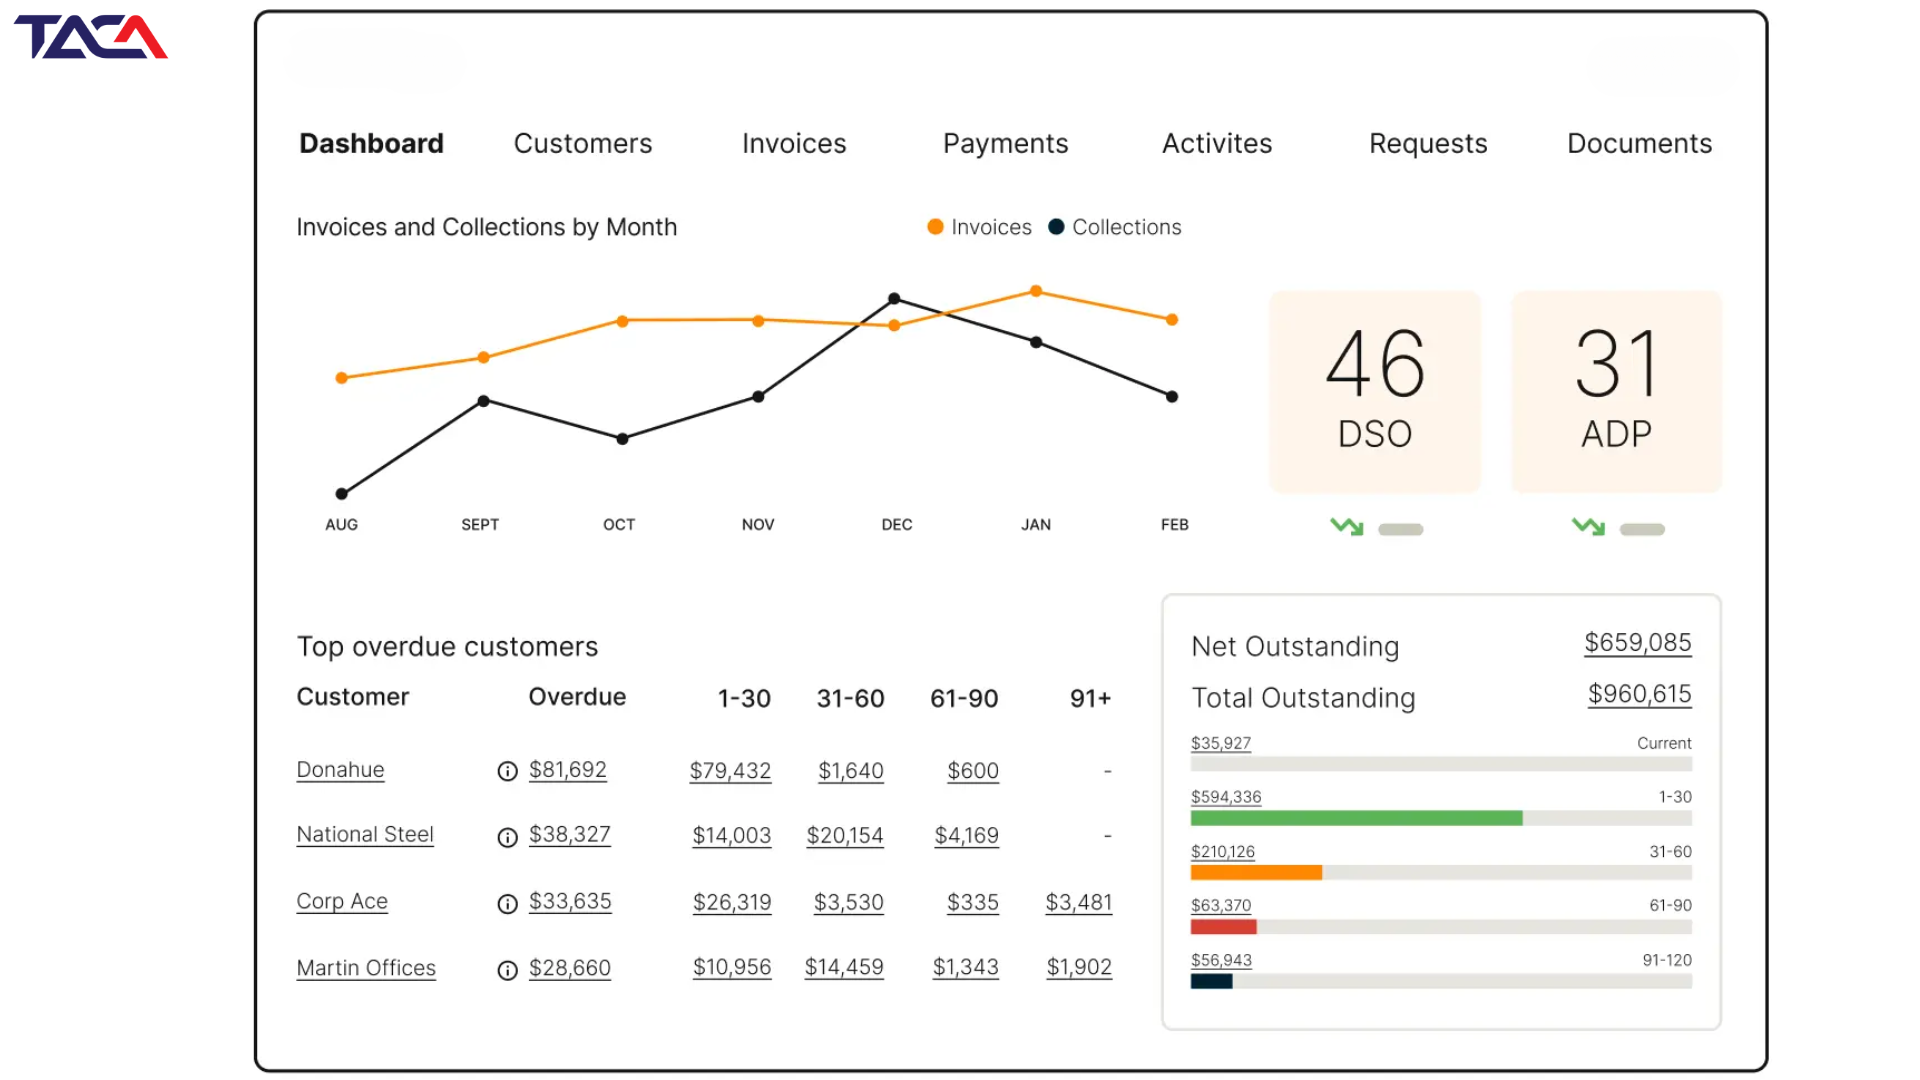Click the info icon beside National Steel's overdue
The width and height of the screenshot is (1920, 1080).
(508, 837)
